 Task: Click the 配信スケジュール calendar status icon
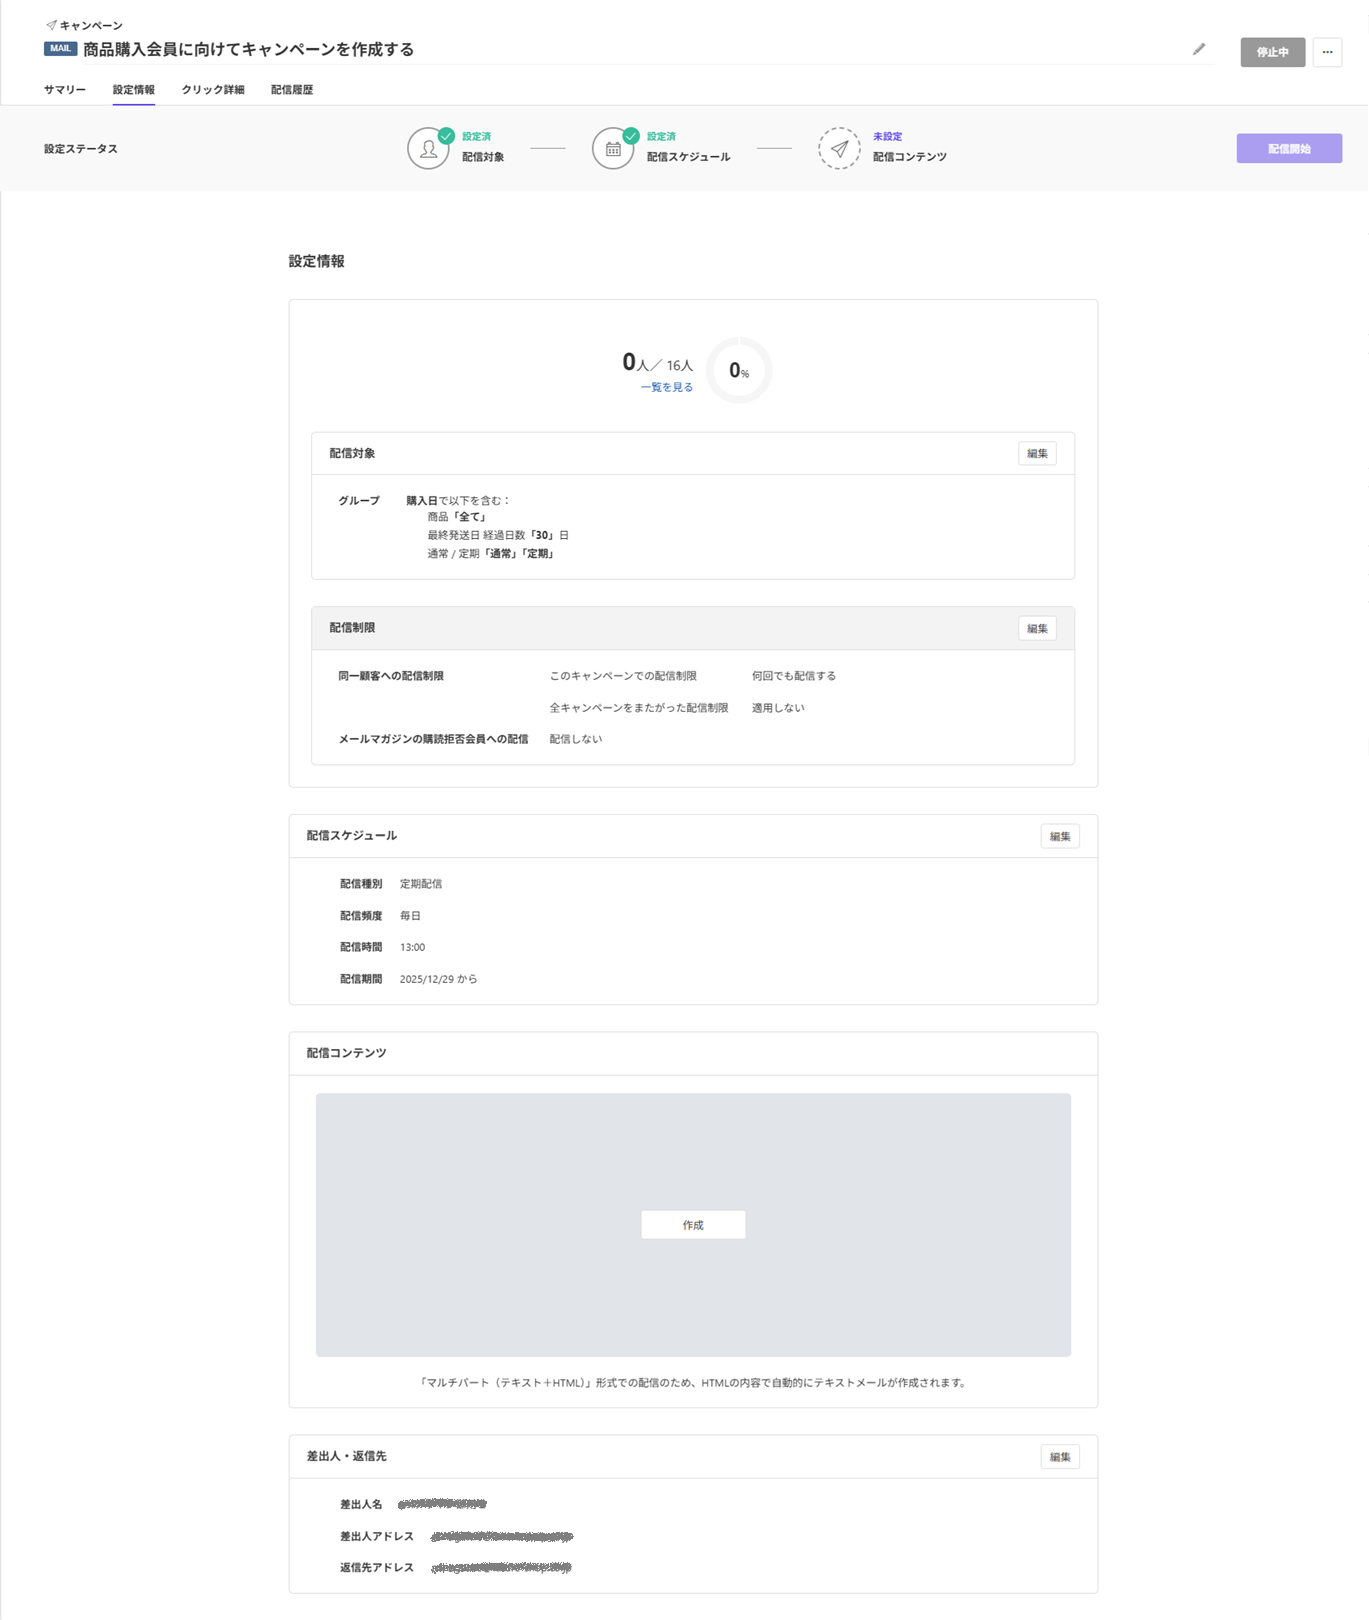tap(613, 149)
